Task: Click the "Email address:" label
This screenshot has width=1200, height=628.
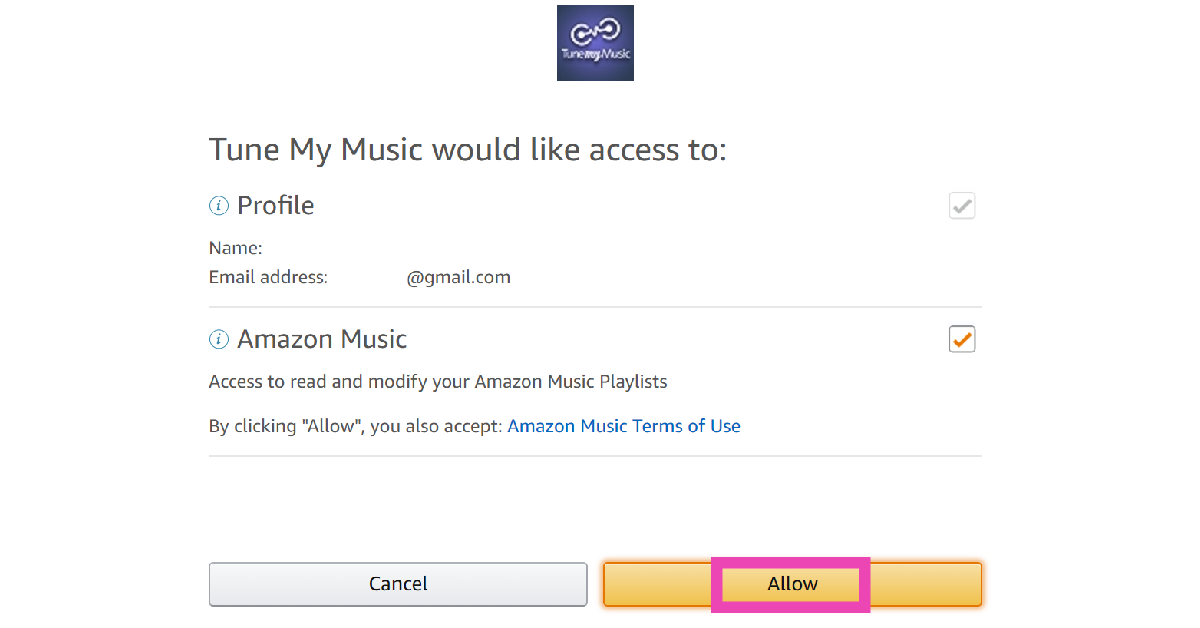Action: click(x=268, y=277)
